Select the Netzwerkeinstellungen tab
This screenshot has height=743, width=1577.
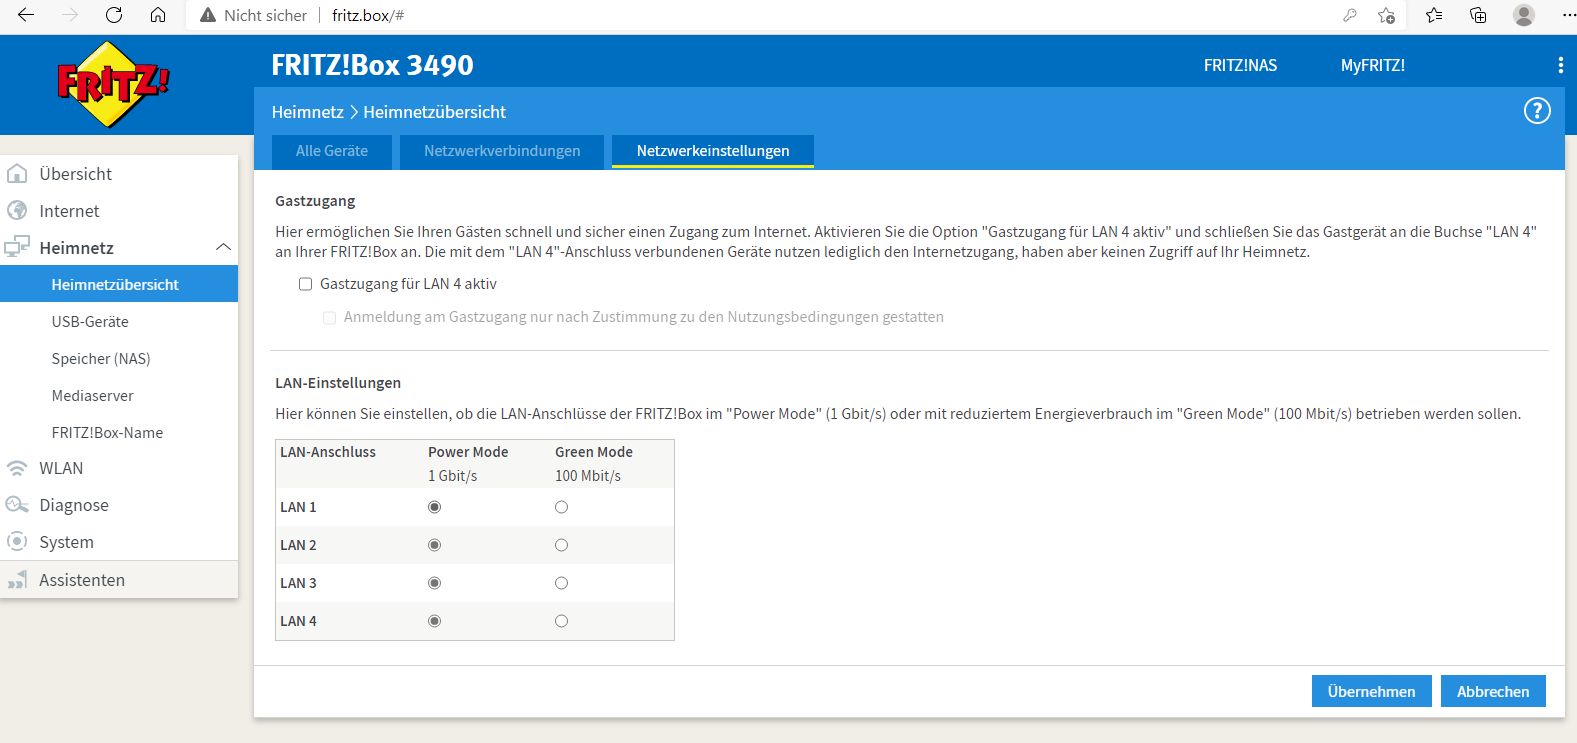(x=713, y=151)
